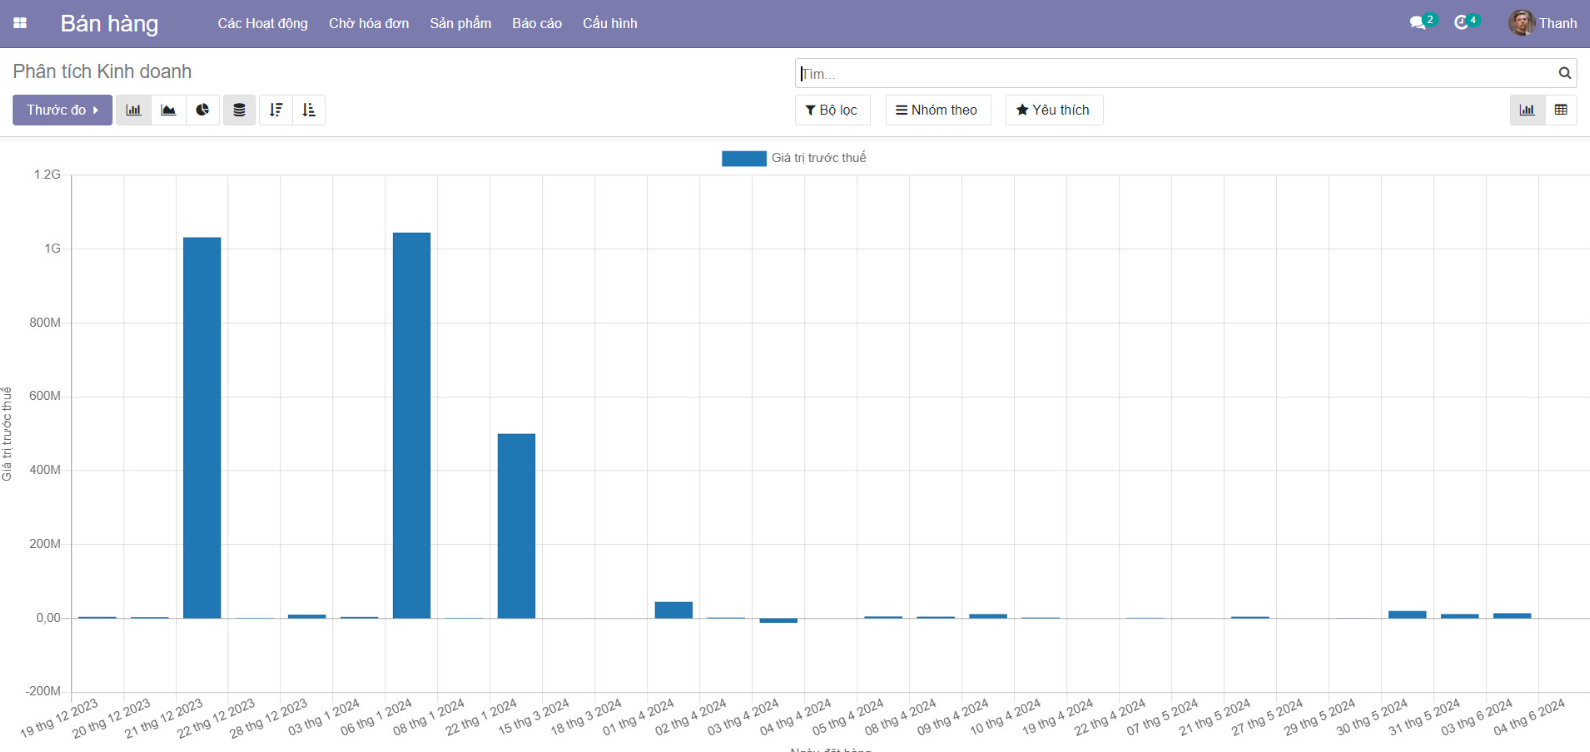Screen dimensions: 1590x752
Task: Open the Báo cáo menu
Action: [537, 23]
